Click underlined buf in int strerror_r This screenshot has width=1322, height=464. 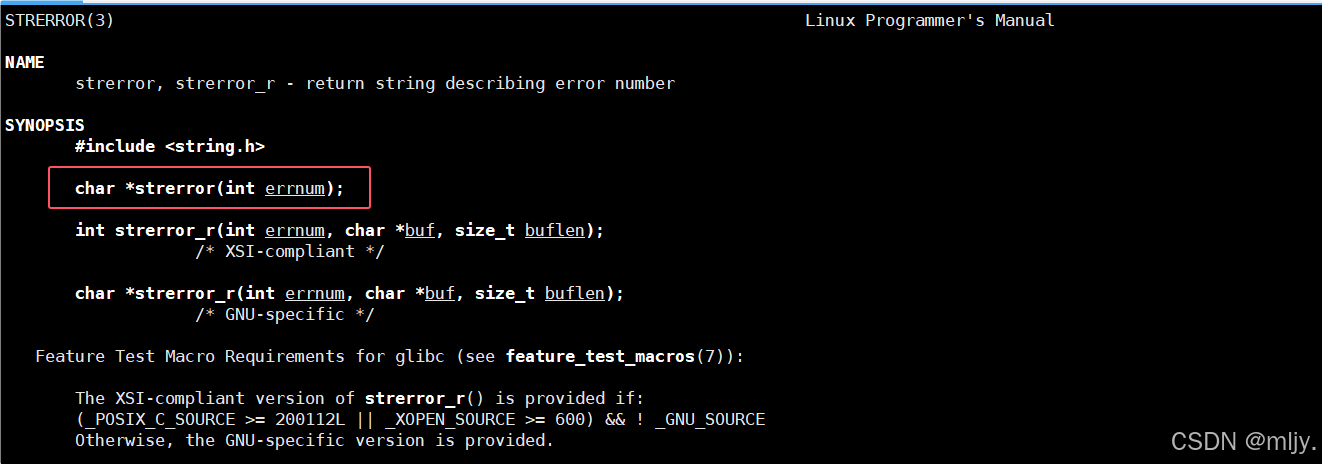[420, 230]
